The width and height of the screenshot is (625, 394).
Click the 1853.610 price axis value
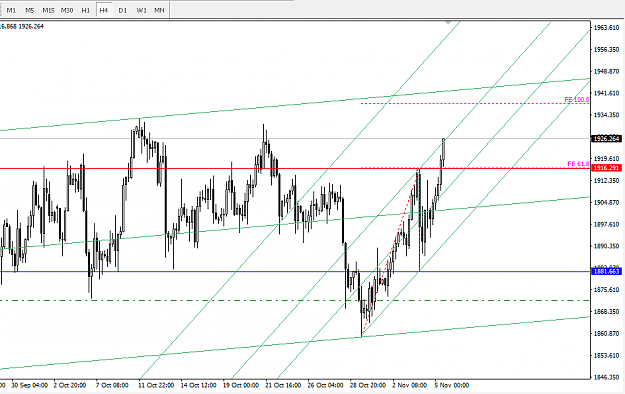pyautogui.click(x=606, y=355)
